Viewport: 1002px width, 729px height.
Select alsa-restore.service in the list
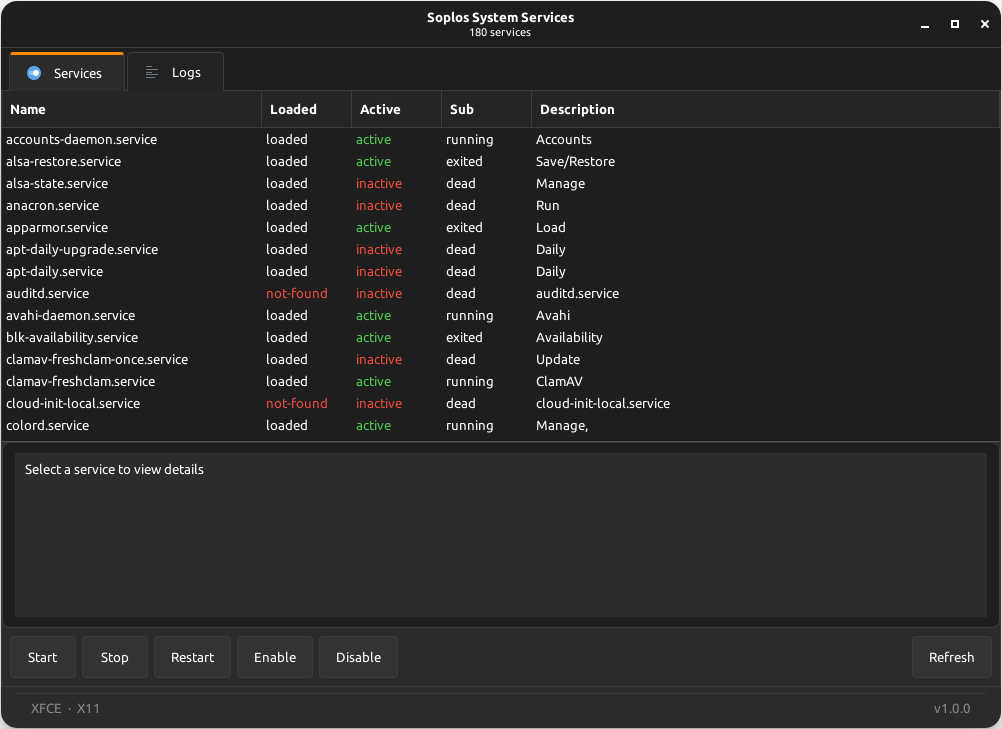pos(500,161)
